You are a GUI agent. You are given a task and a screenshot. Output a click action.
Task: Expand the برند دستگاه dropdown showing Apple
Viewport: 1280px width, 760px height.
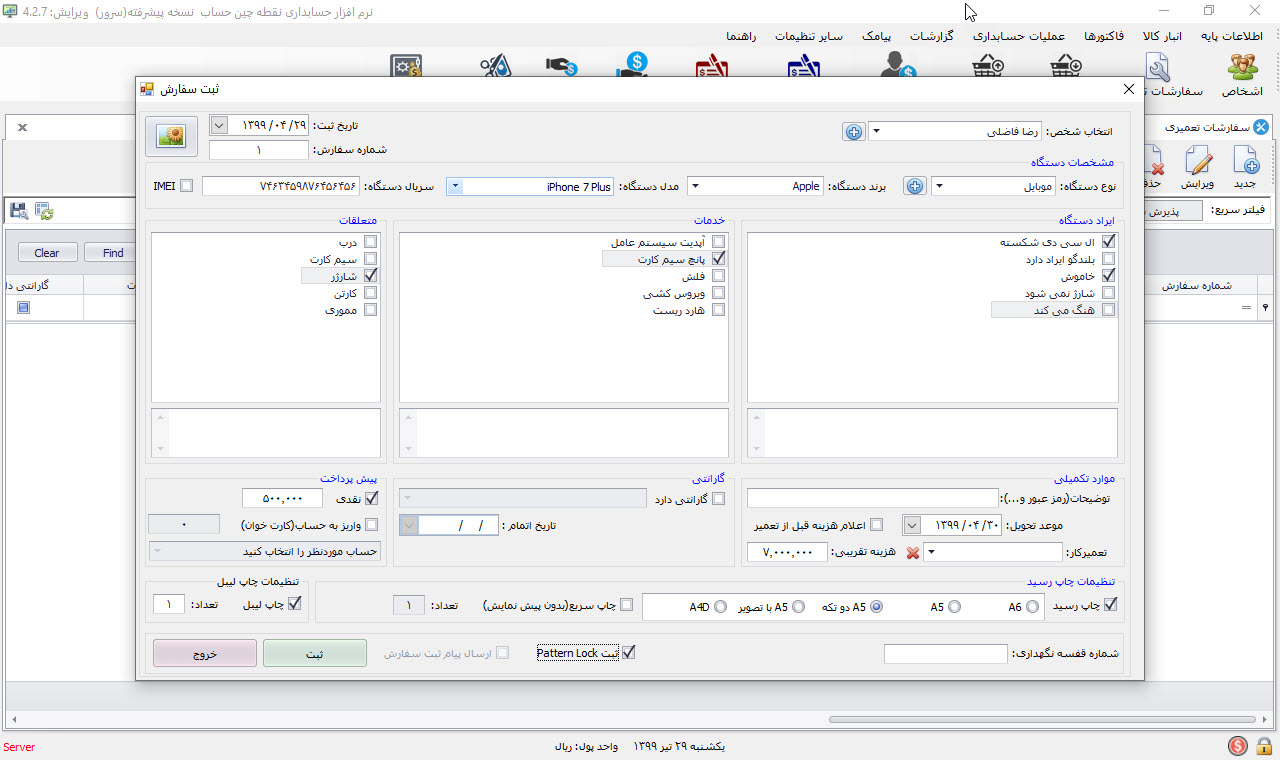tap(694, 186)
